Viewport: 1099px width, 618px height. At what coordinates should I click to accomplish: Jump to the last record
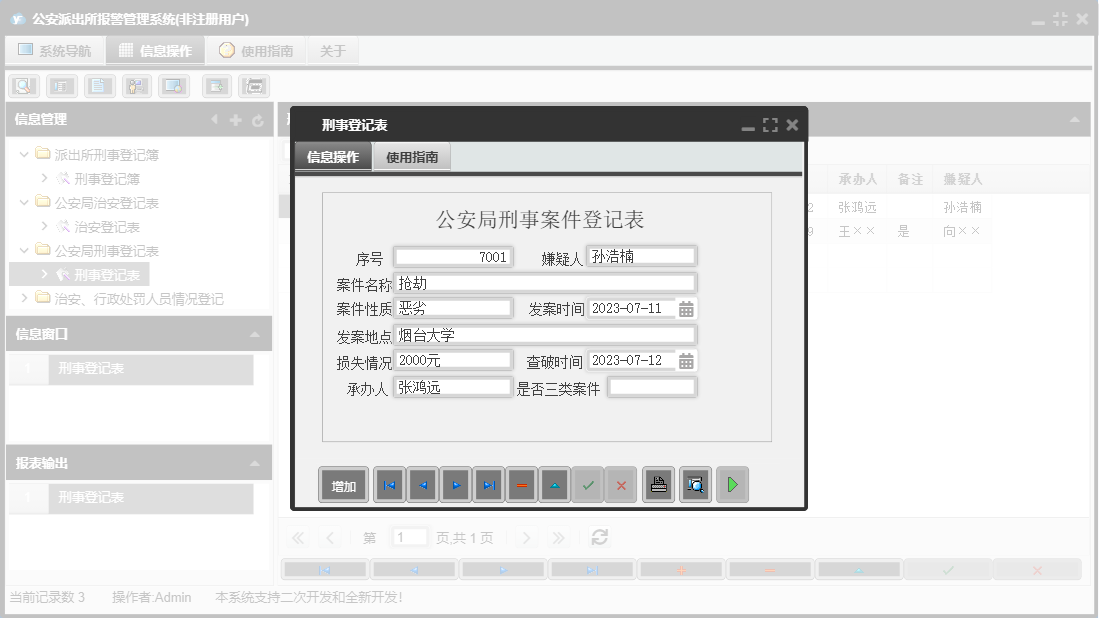pos(486,485)
